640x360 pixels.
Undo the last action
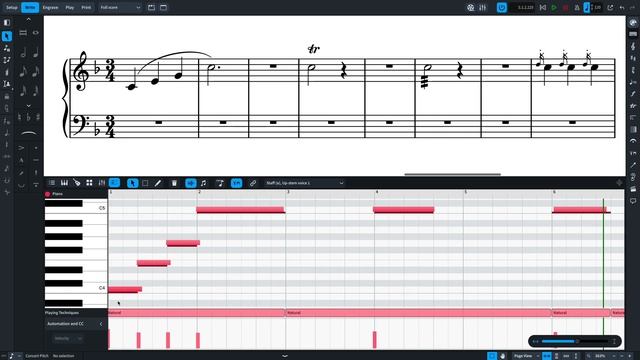tap(622, 7)
